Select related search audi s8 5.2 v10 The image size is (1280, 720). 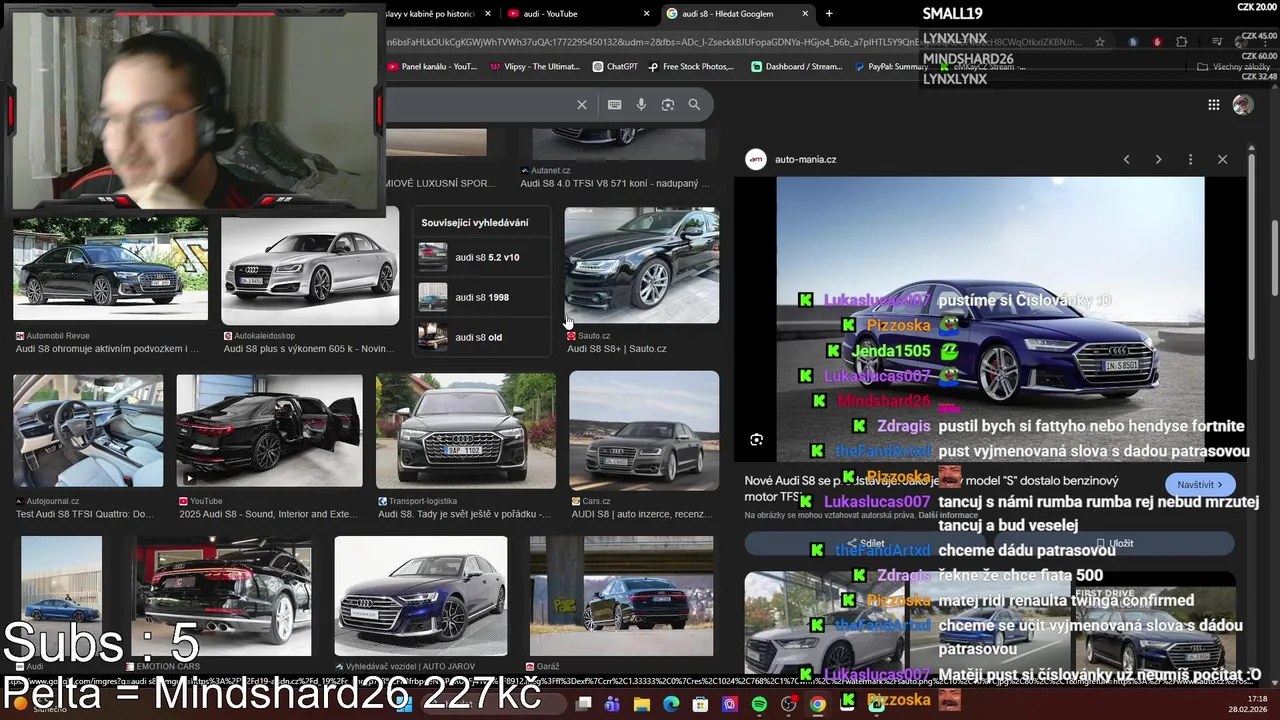click(482, 257)
